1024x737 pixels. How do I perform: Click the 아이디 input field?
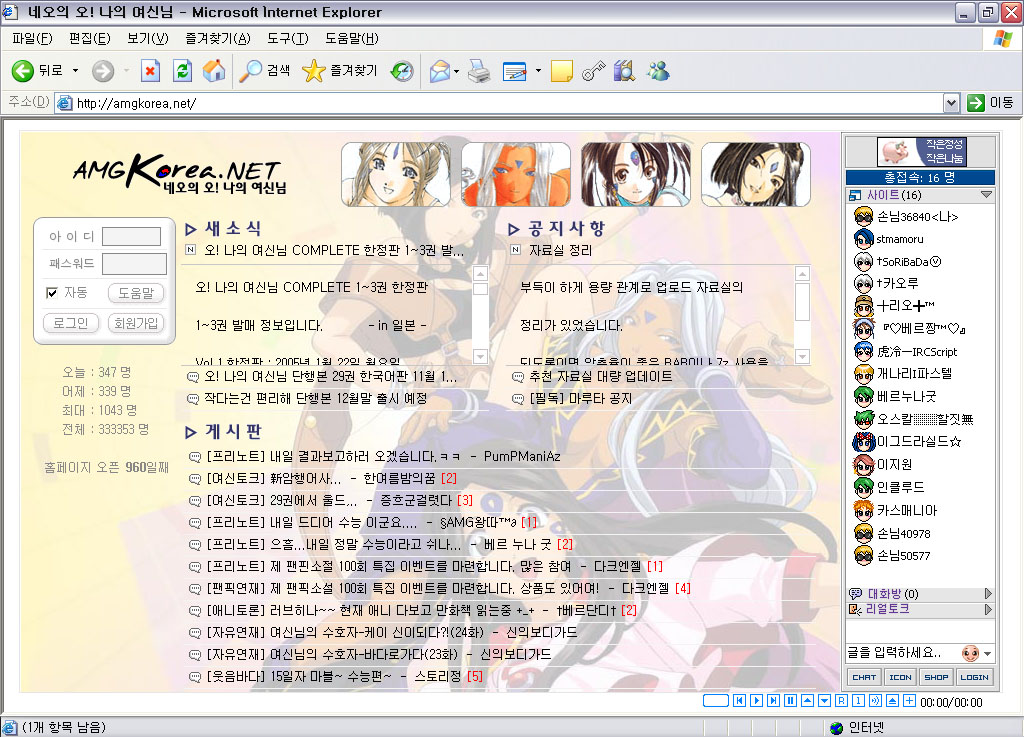[x=131, y=236]
